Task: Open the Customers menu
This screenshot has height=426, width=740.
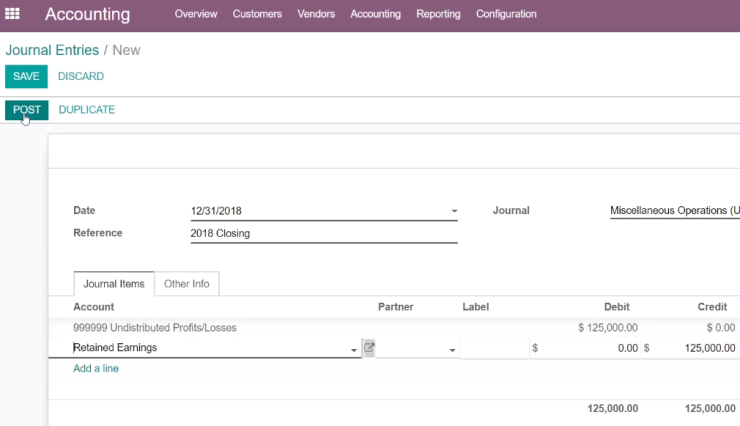Action: point(257,14)
